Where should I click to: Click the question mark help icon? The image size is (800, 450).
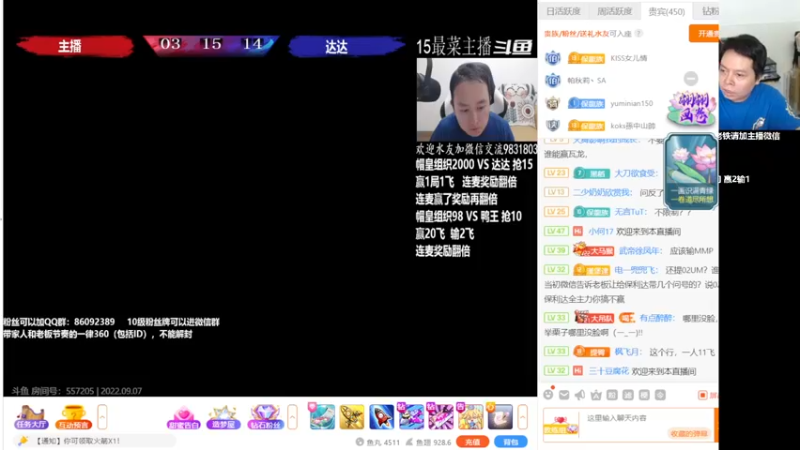point(638,34)
